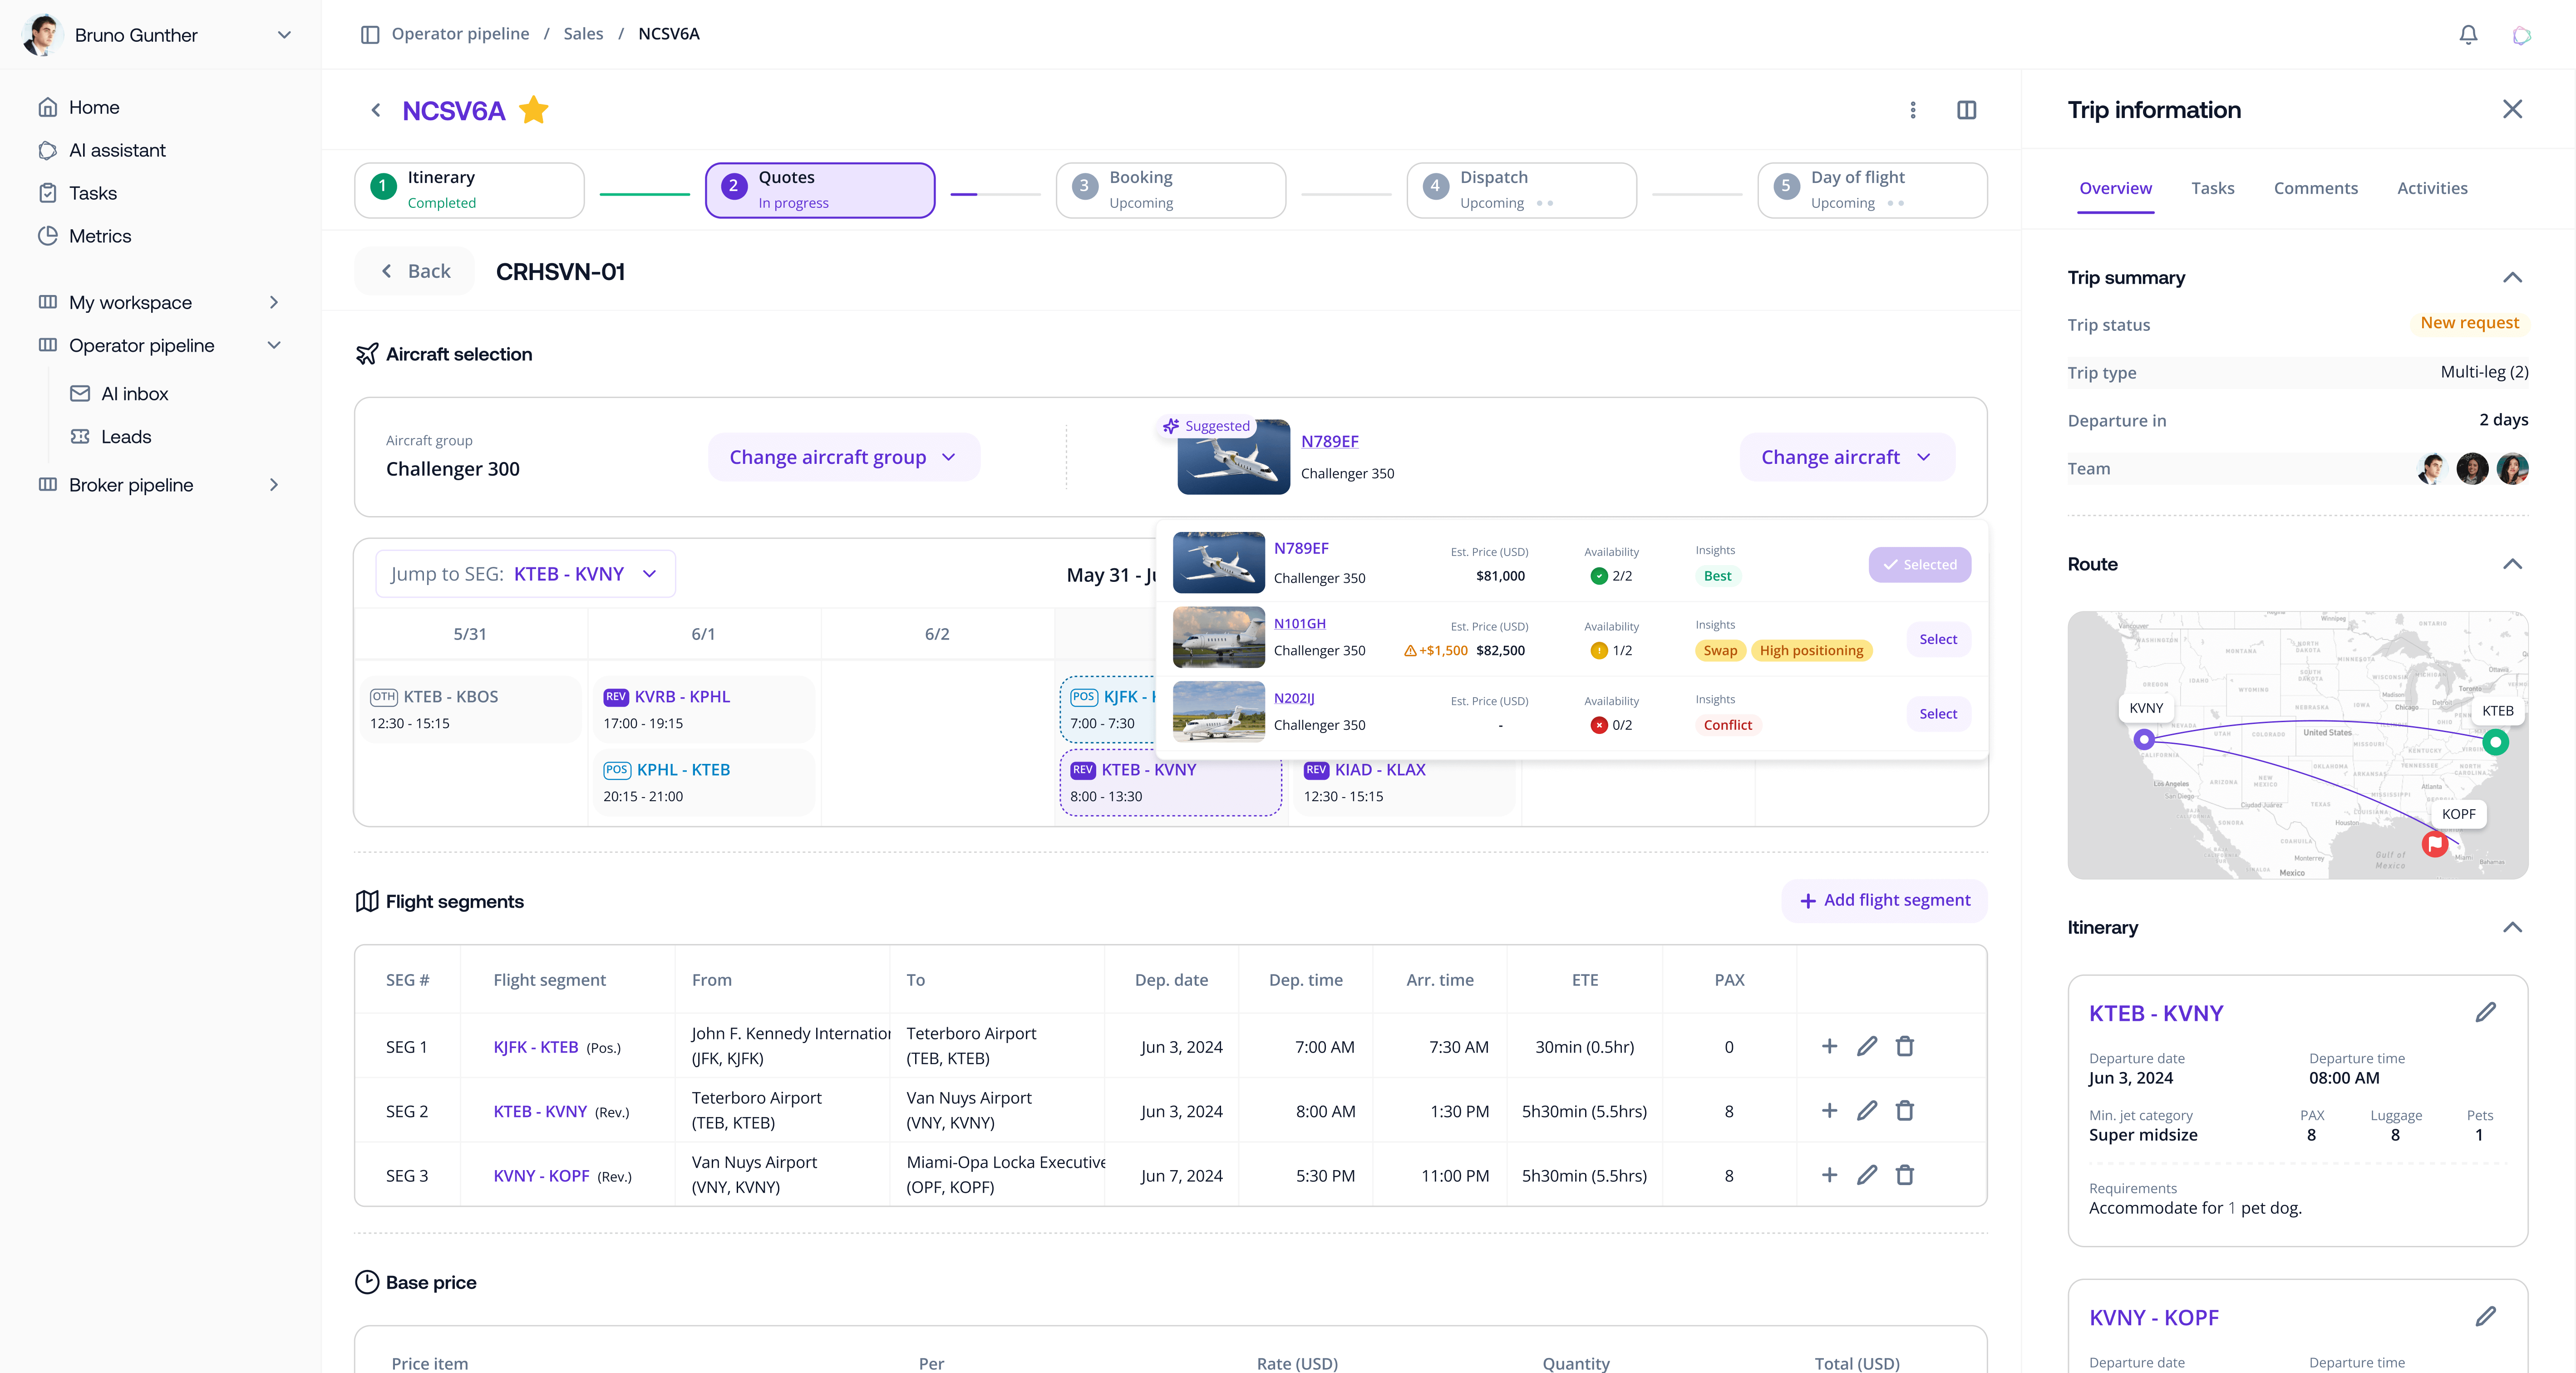Edit flight segment SEG 3

[1867, 1175]
